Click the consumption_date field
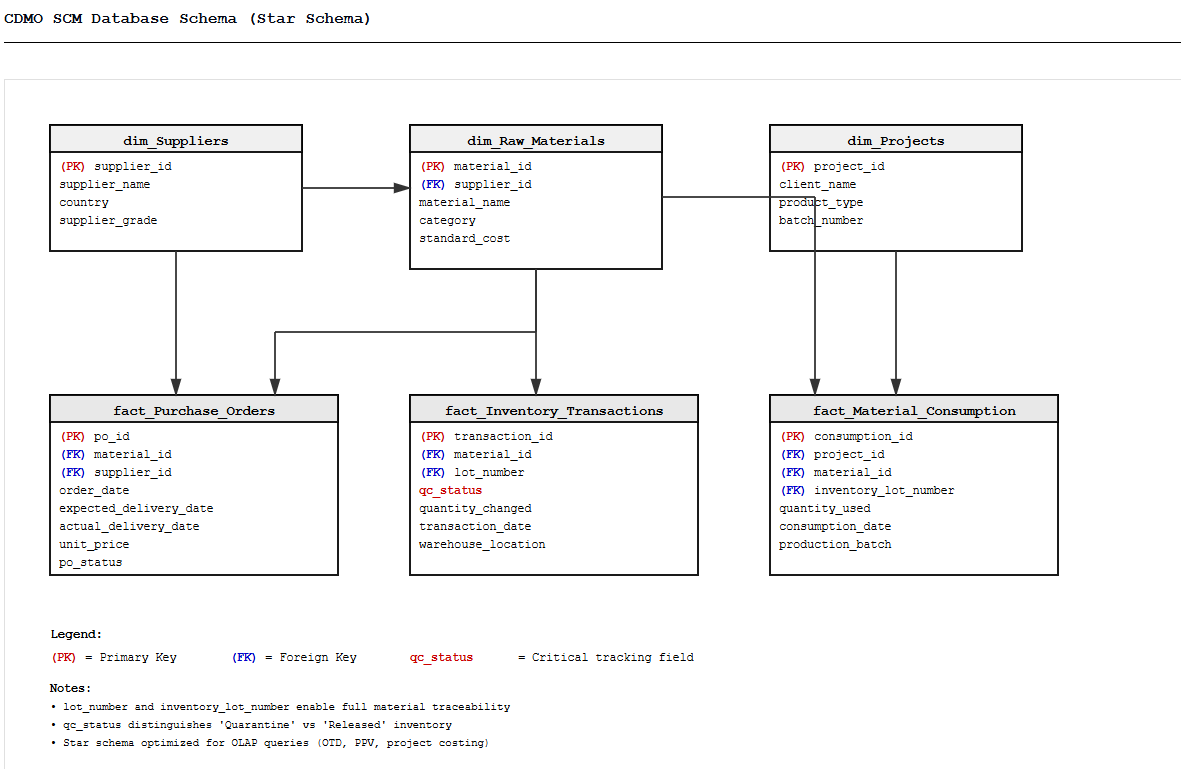Image resolution: width=1181 pixels, height=769 pixels. [x=835, y=527]
